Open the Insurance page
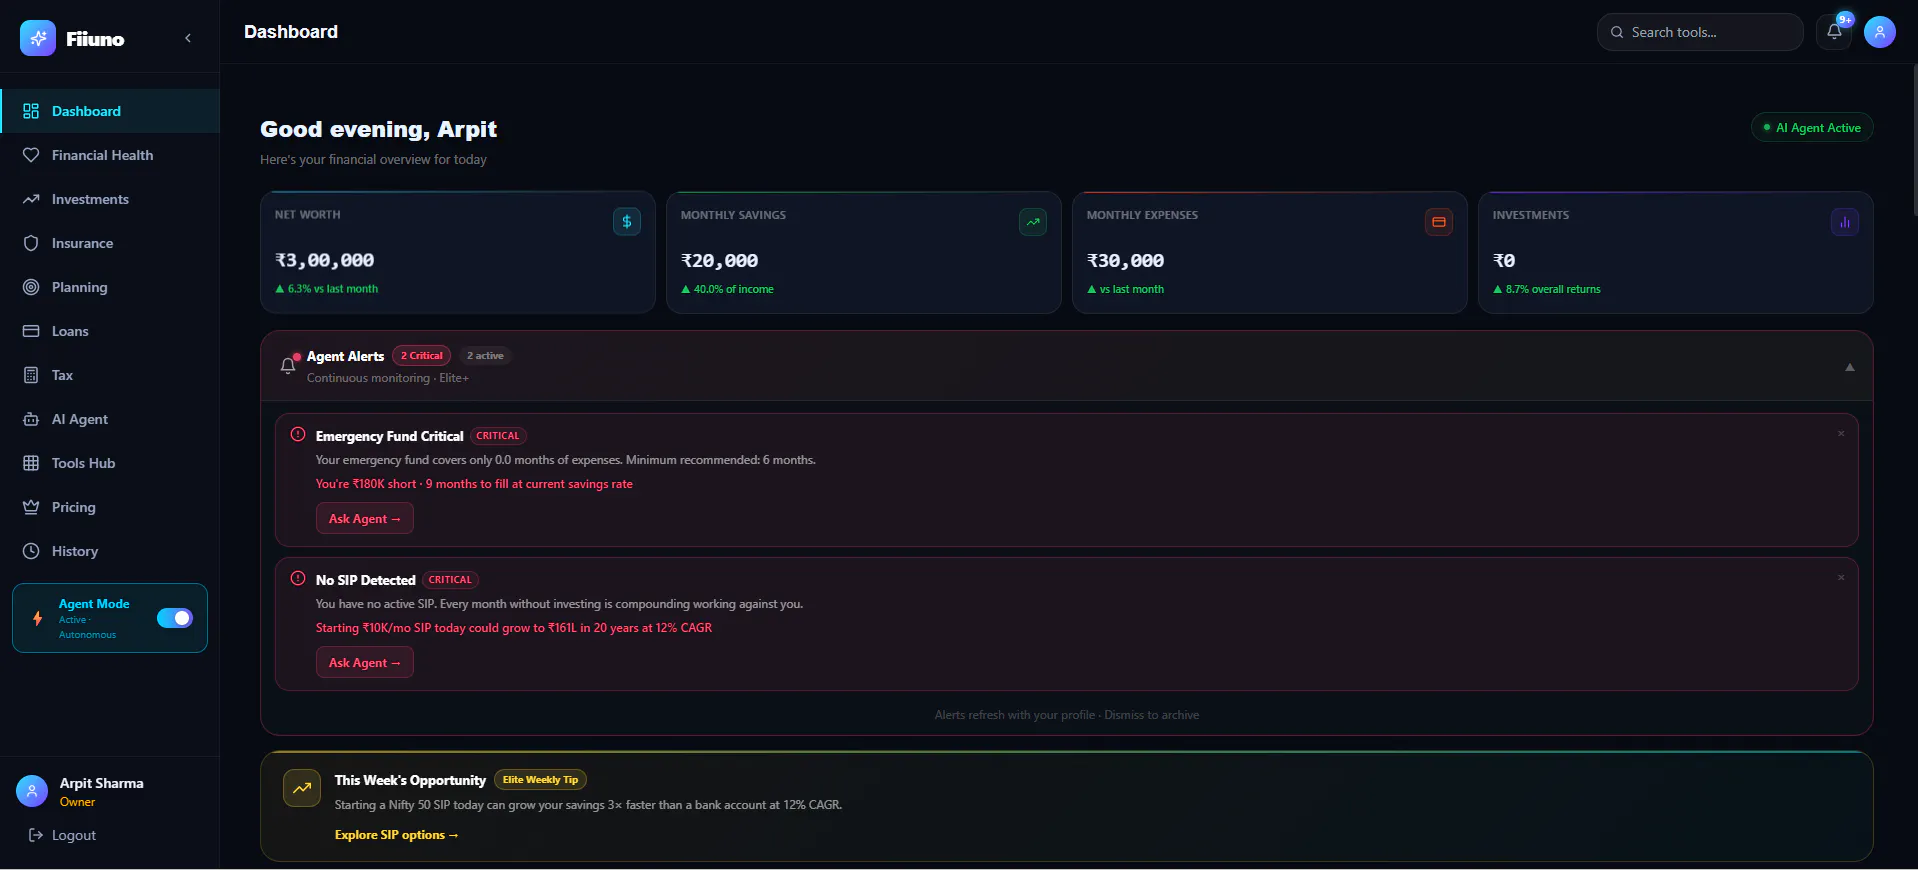The width and height of the screenshot is (1918, 870). coord(110,243)
